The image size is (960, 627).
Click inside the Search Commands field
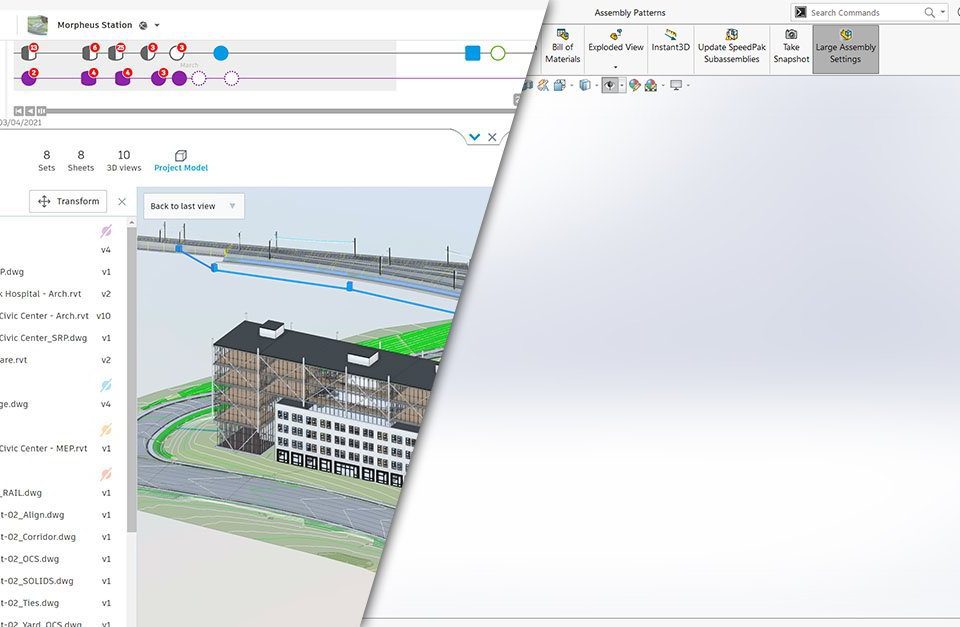865,12
